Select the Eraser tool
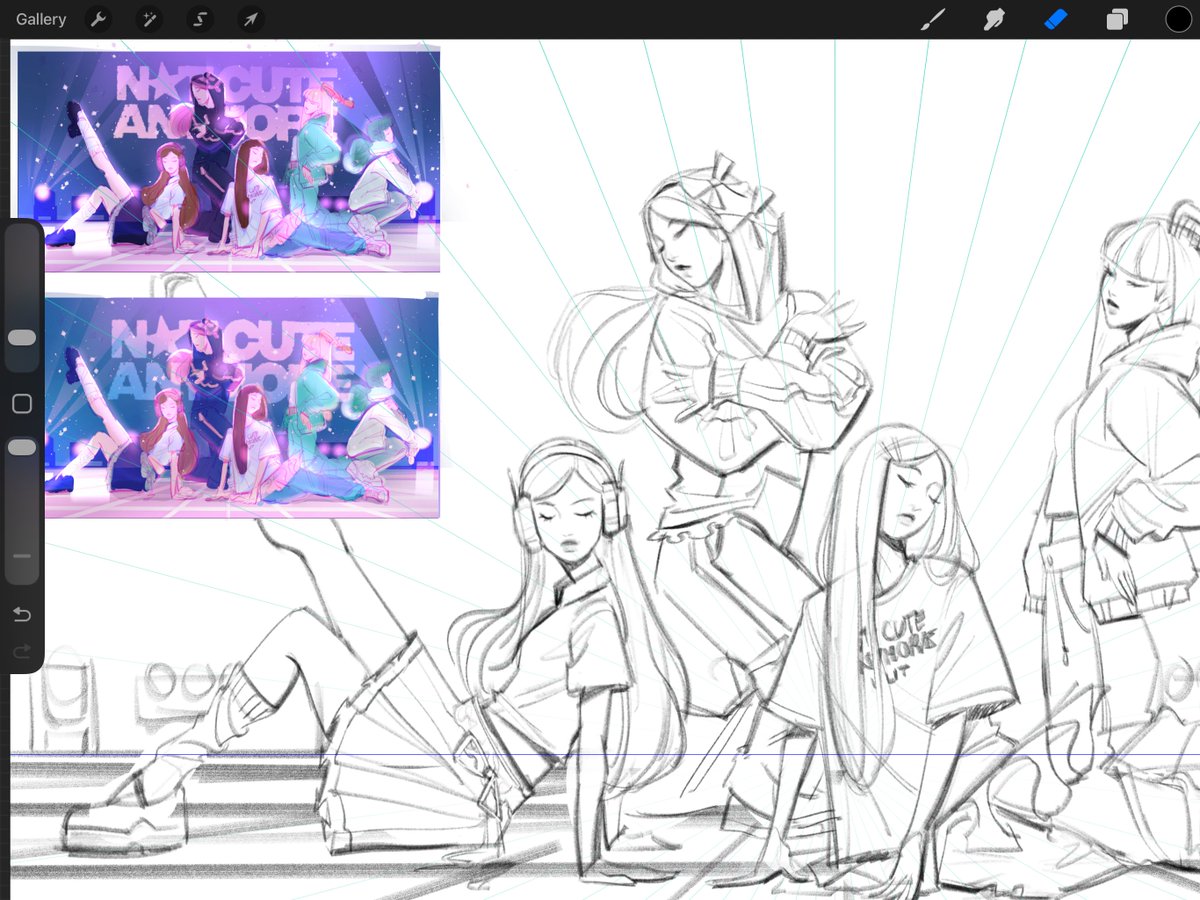The width and height of the screenshot is (1200, 900). [1056, 19]
